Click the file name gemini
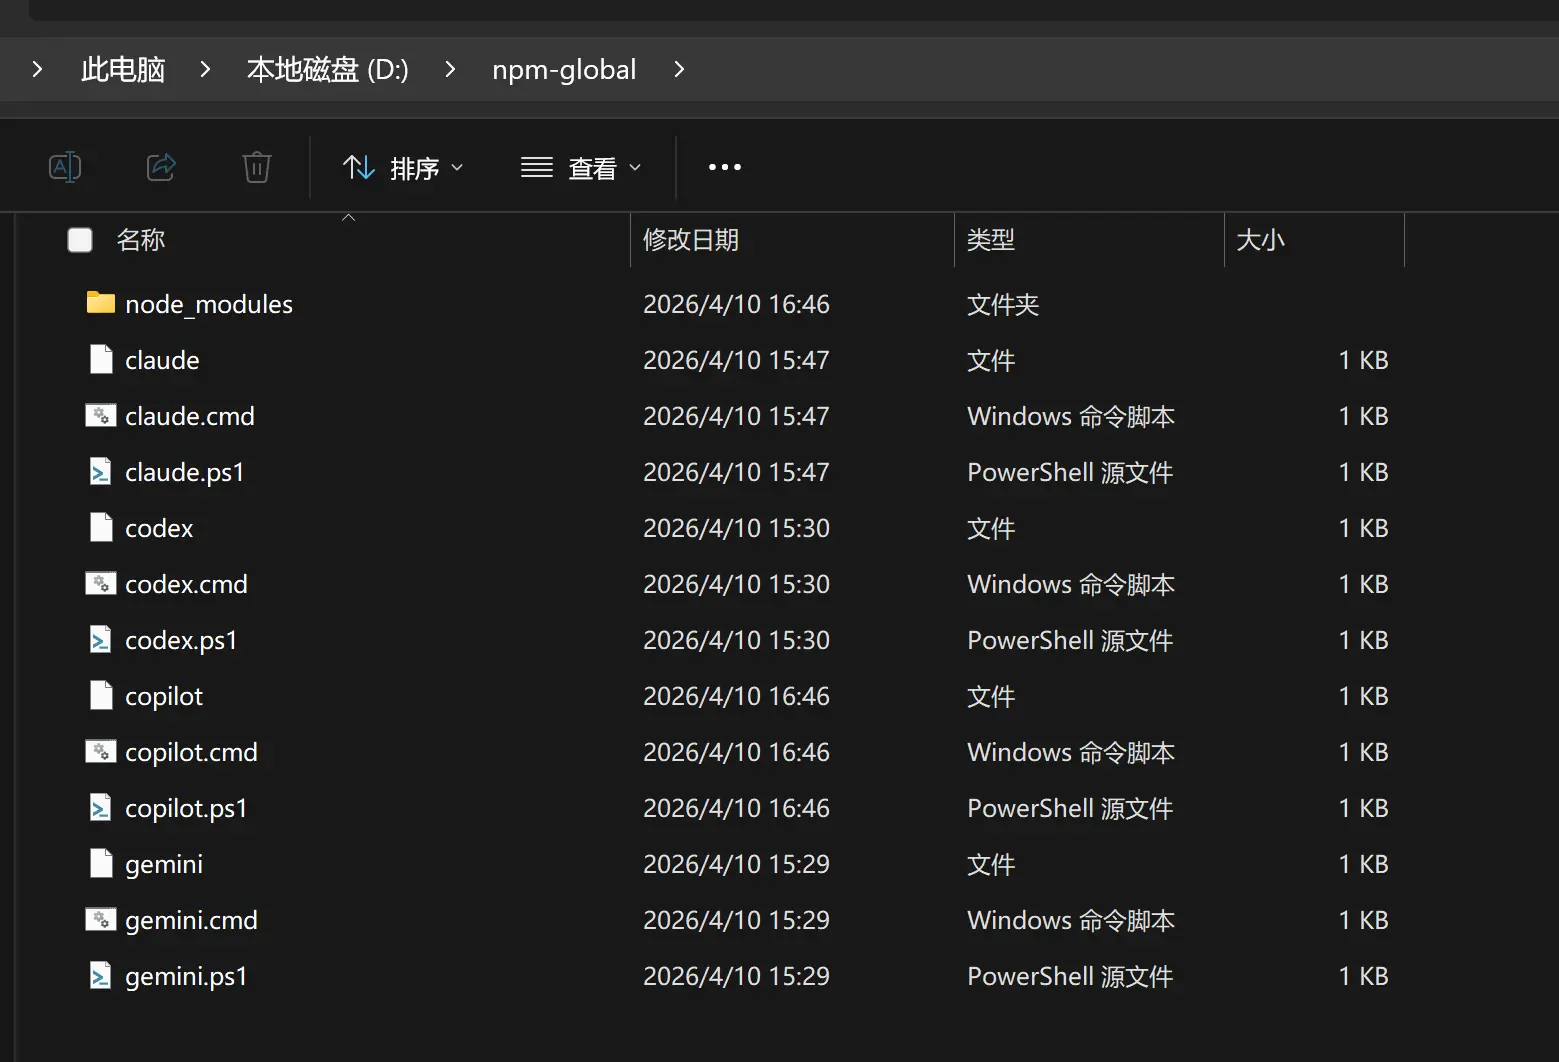 164,864
